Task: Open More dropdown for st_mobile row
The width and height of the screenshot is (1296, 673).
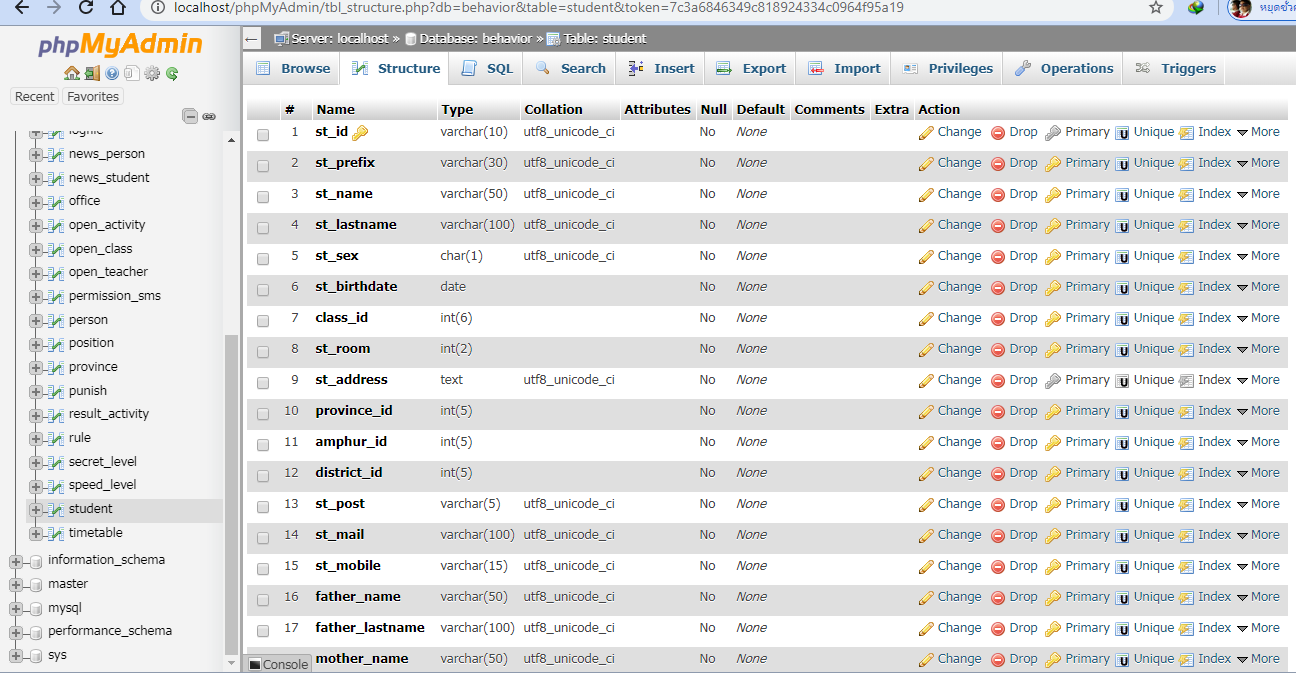Action: pos(1258,566)
